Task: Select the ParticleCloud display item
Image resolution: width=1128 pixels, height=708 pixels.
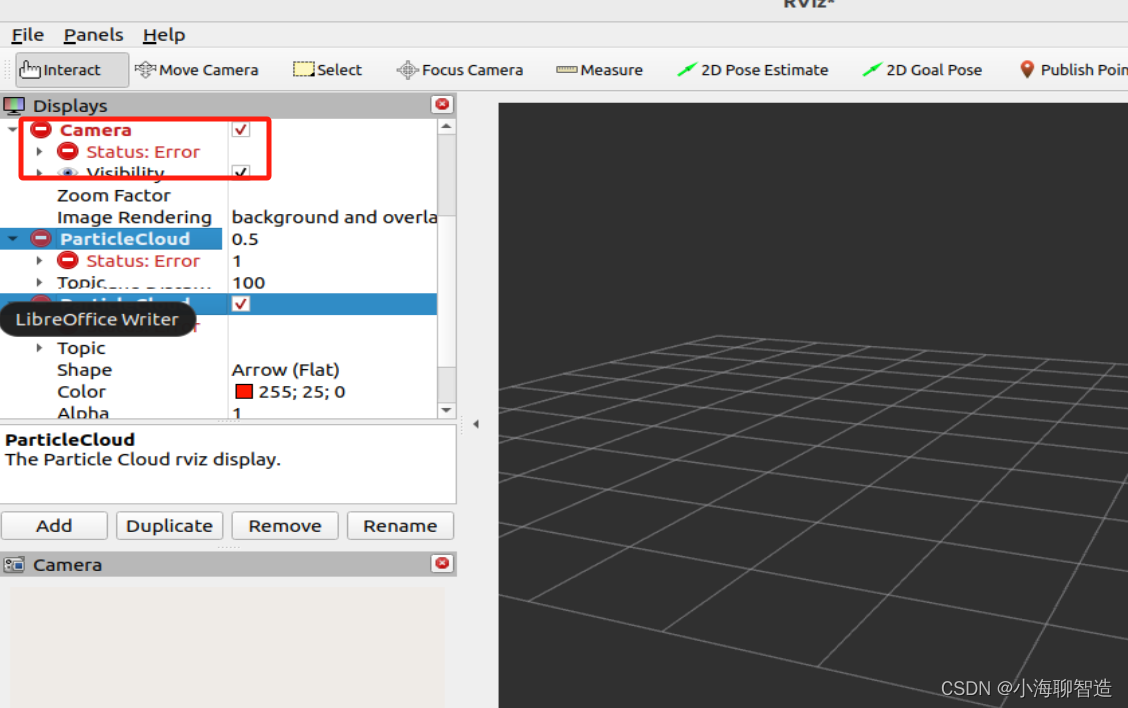Action: click(x=124, y=239)
